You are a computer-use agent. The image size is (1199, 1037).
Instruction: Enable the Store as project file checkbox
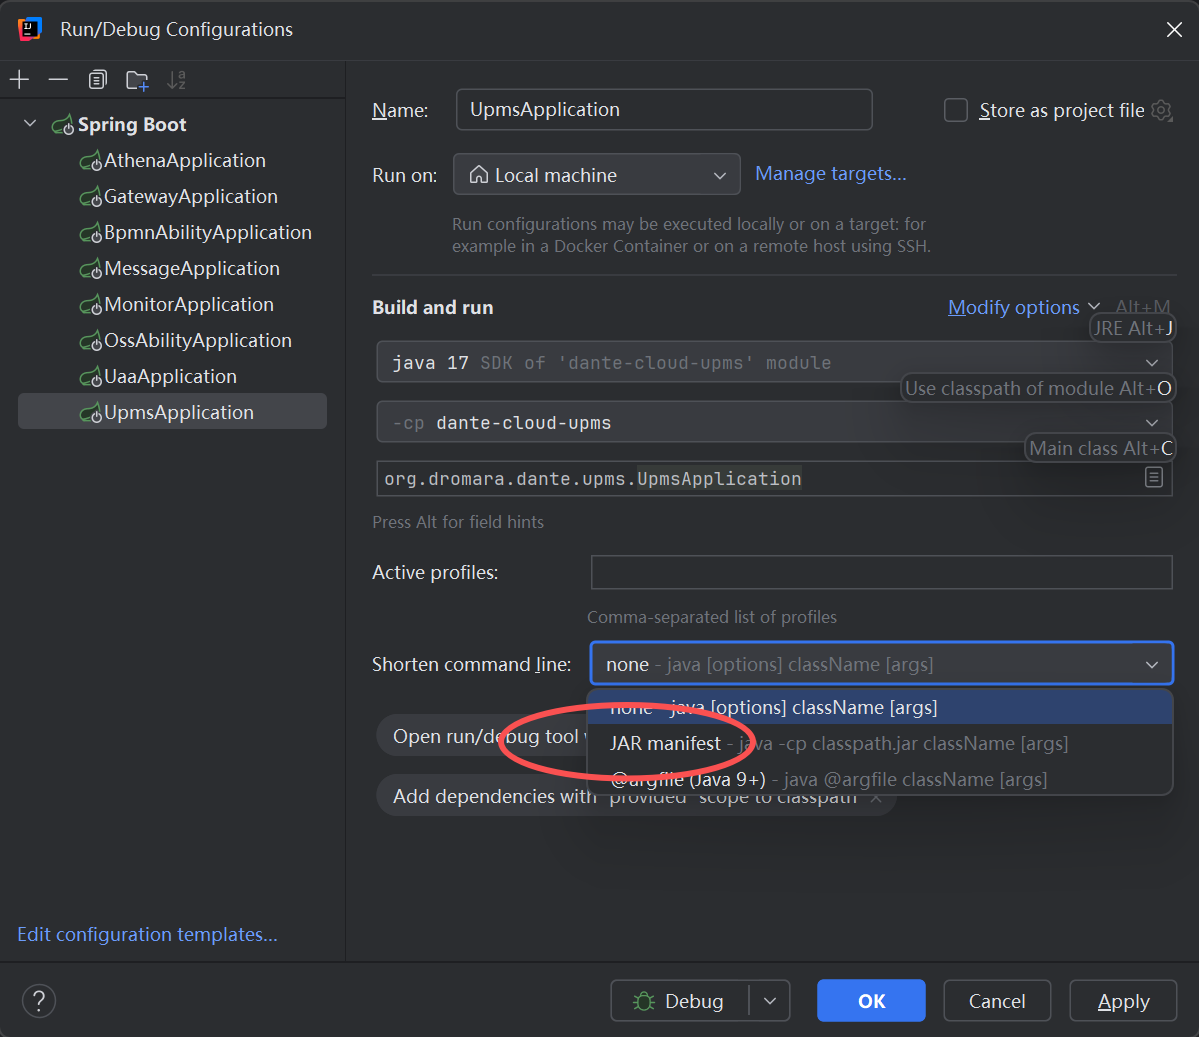point(956,110)
